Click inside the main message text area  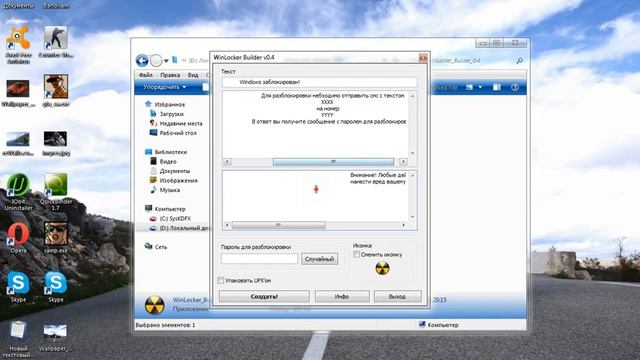click(x=315, y=124)
